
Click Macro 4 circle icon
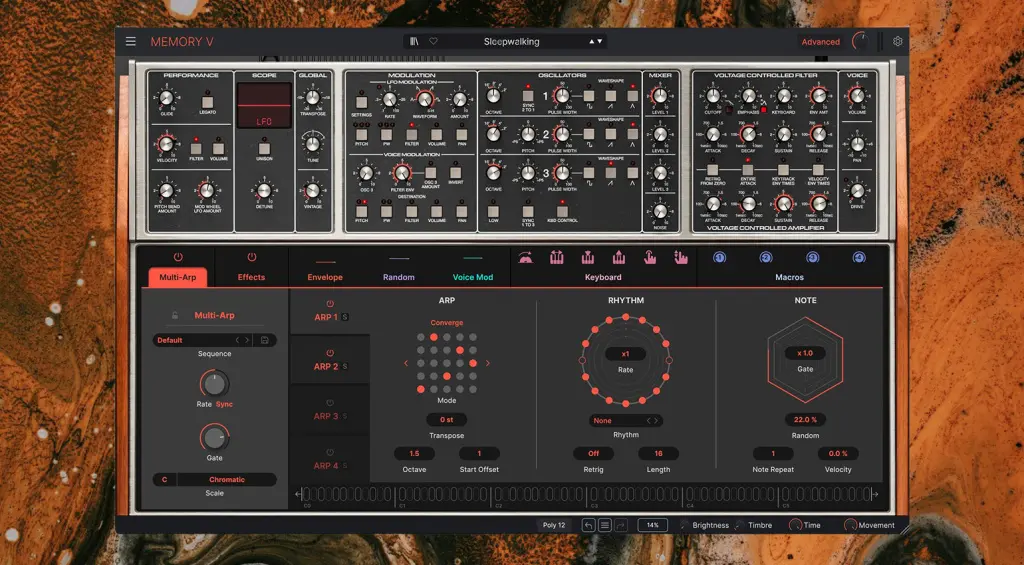click(859, 258)
